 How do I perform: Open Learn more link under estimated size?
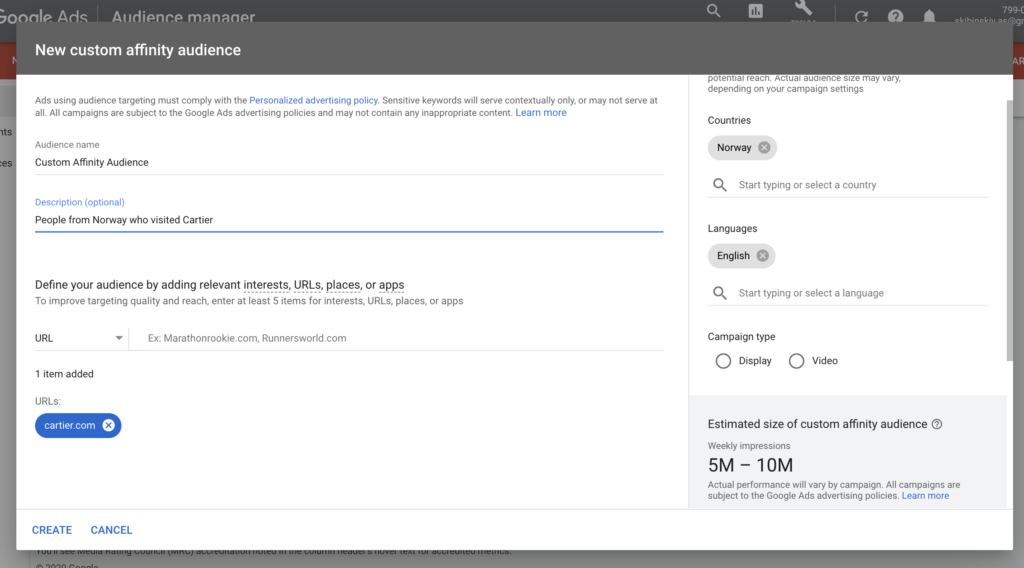pos(925,496)
